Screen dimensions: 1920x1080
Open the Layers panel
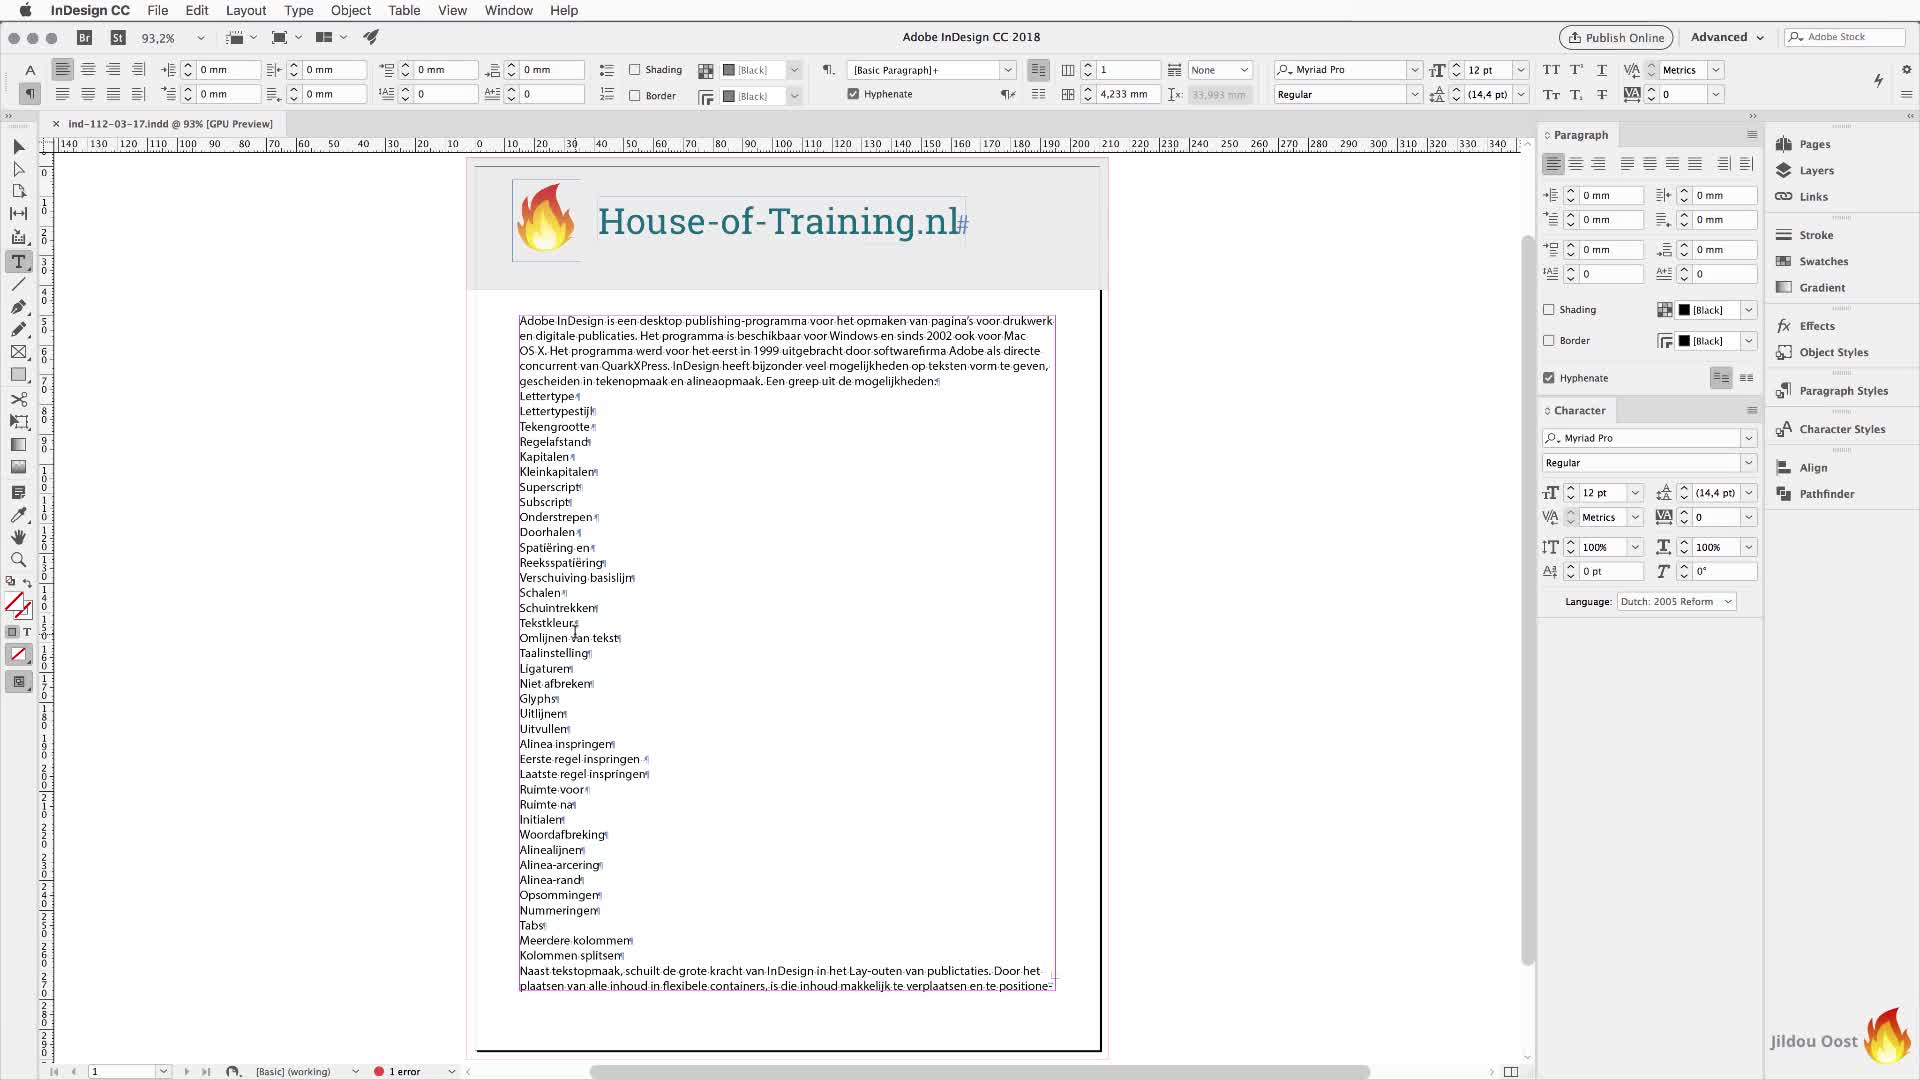point(1816,170)
